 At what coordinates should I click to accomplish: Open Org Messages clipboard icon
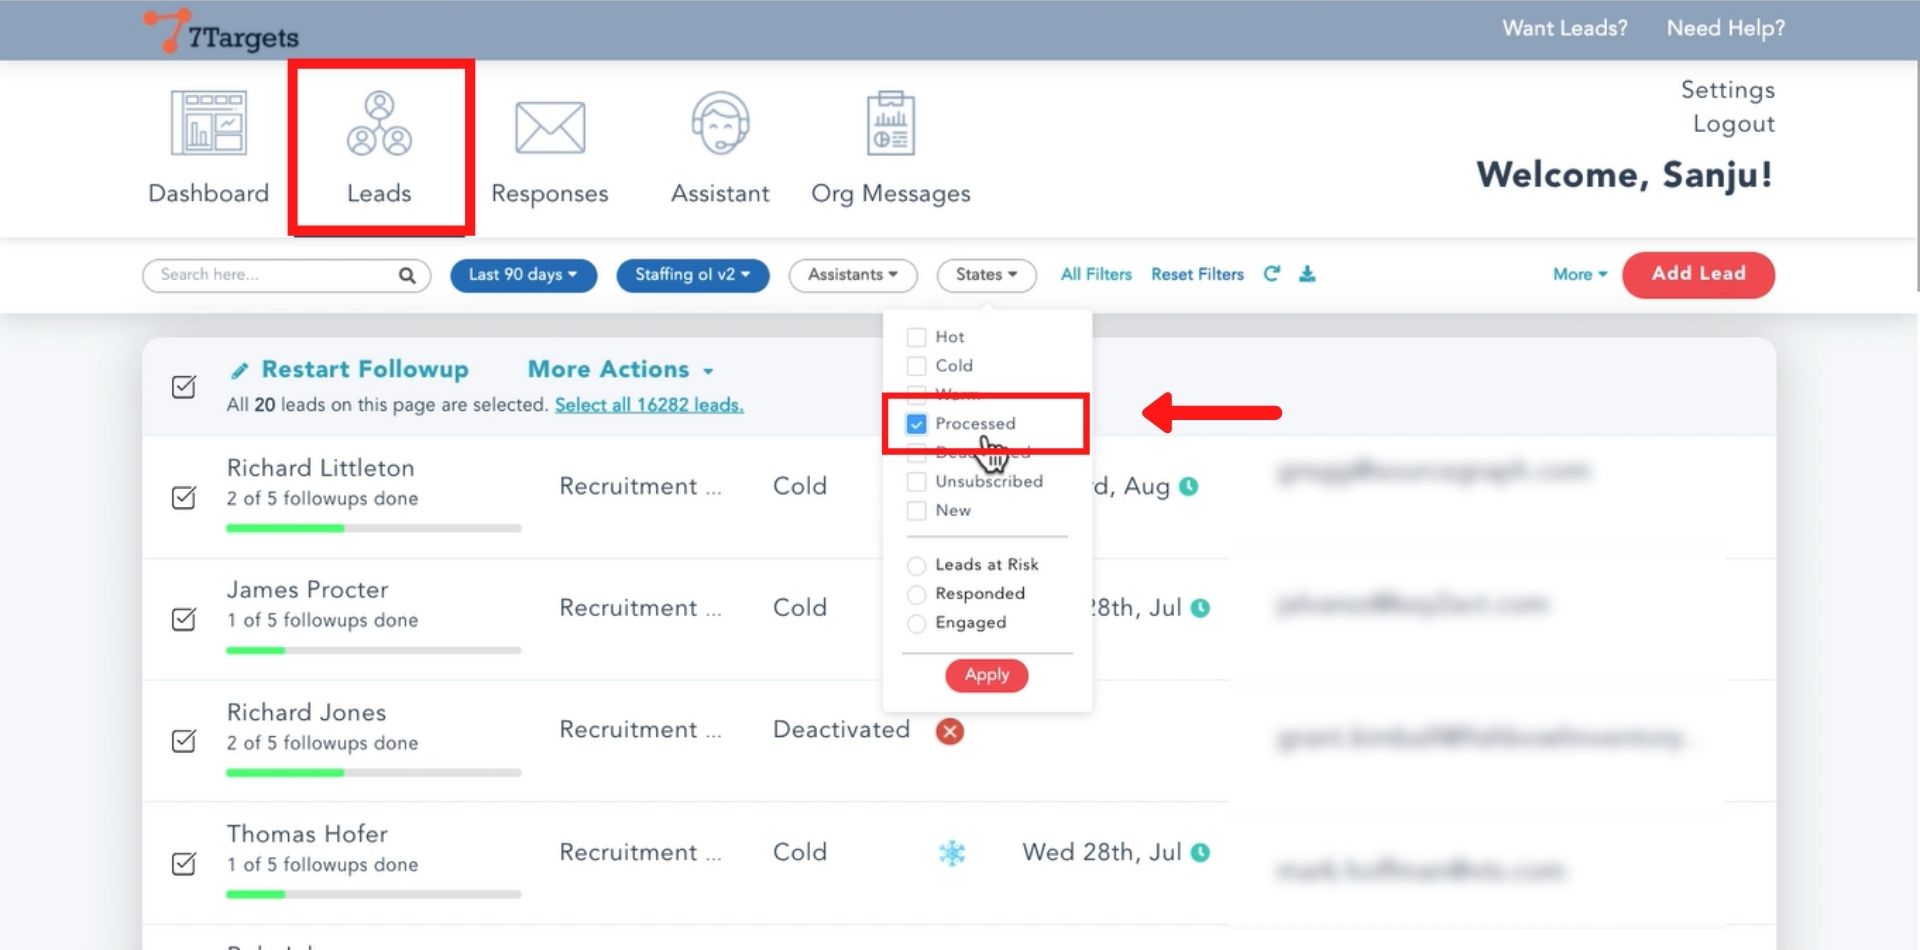(890, 123)
